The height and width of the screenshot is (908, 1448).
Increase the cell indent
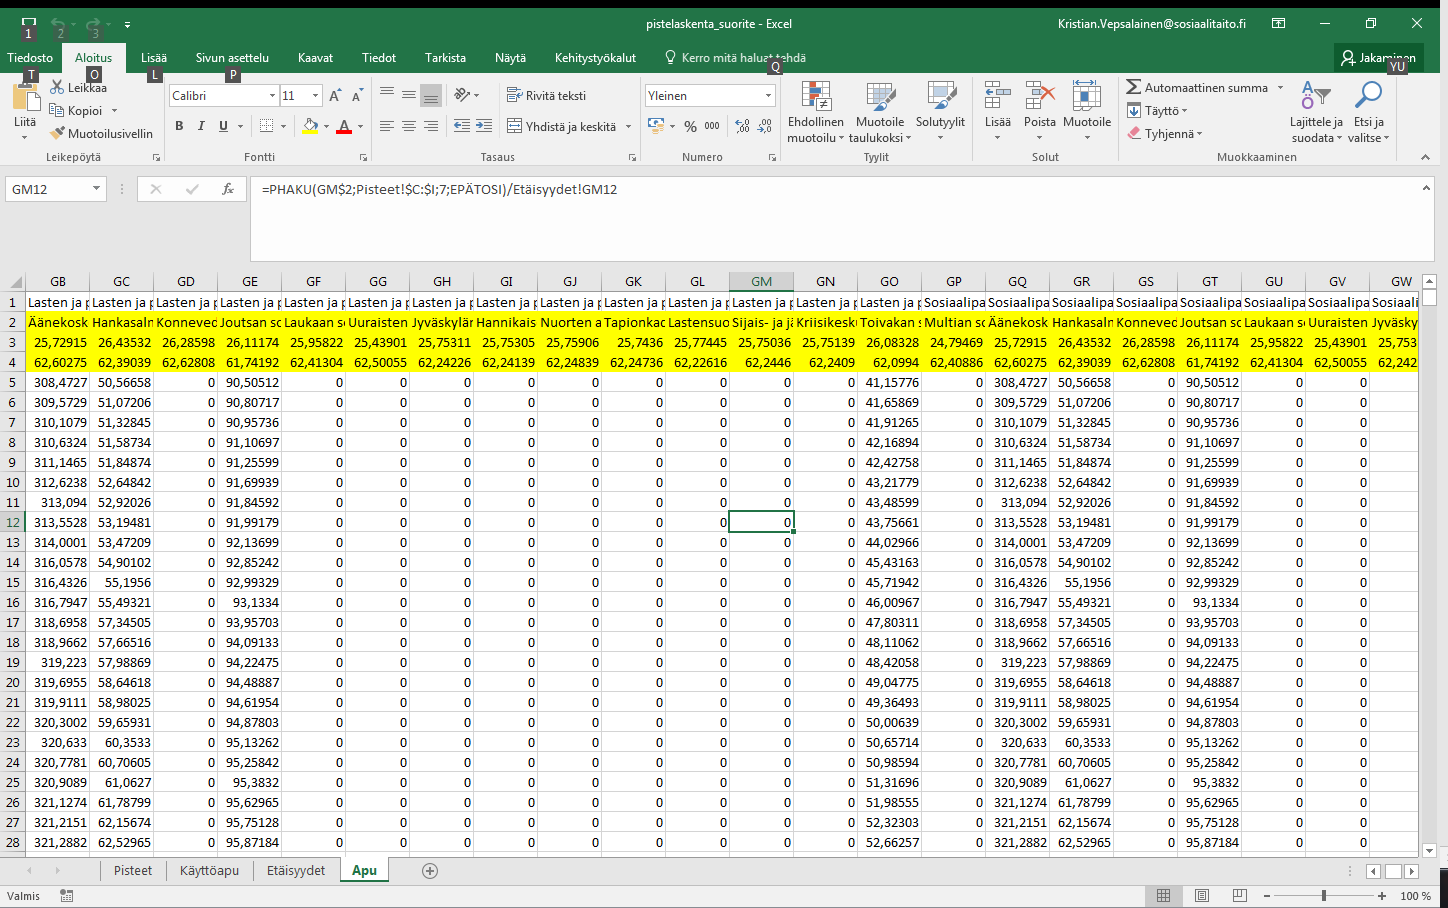pyautogui.click(x=484, y=126)
